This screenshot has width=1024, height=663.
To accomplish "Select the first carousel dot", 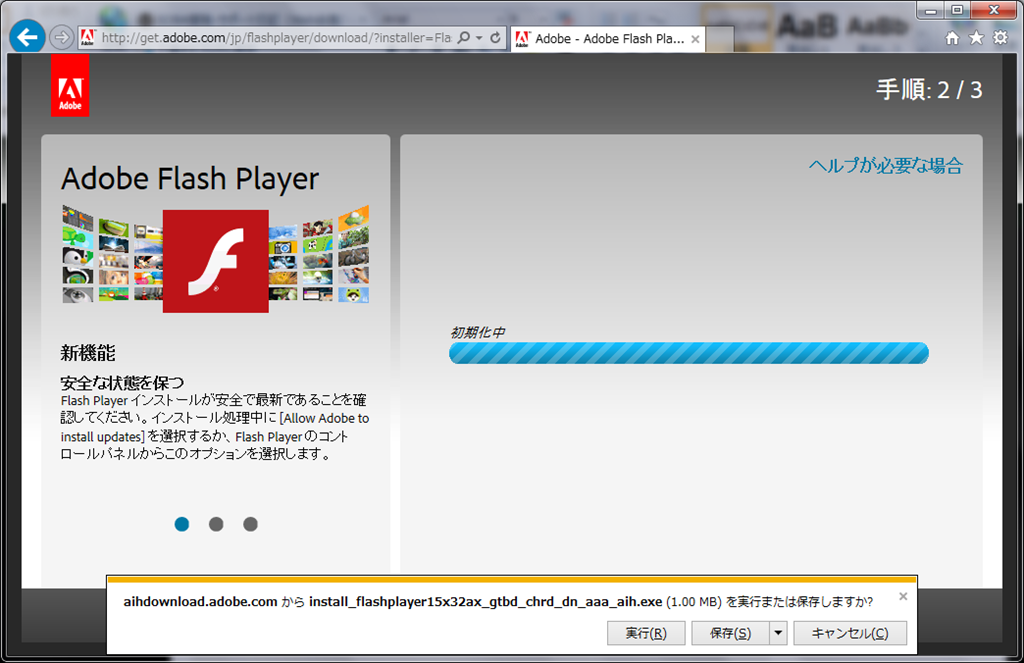I will pyautogui.click(x=182, y=524).
